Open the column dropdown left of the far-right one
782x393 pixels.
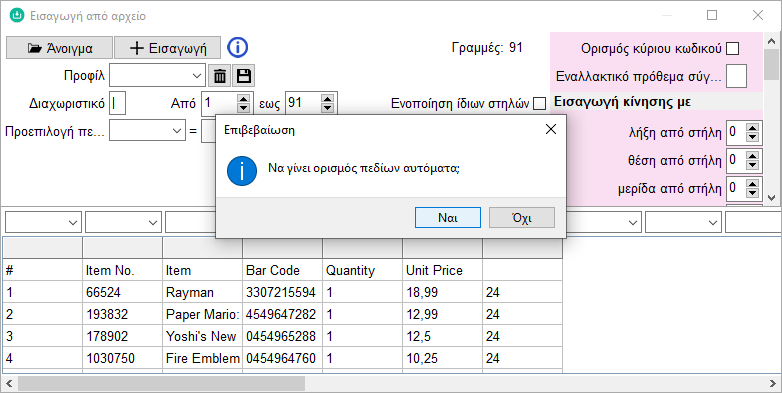(683, 222)
